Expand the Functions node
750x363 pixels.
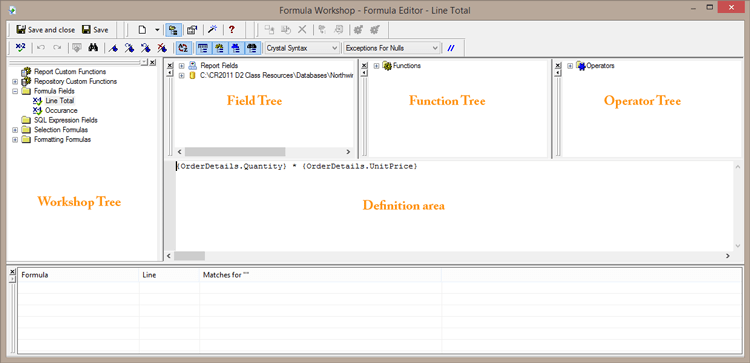pyautogui.click(x=376, y=66)
